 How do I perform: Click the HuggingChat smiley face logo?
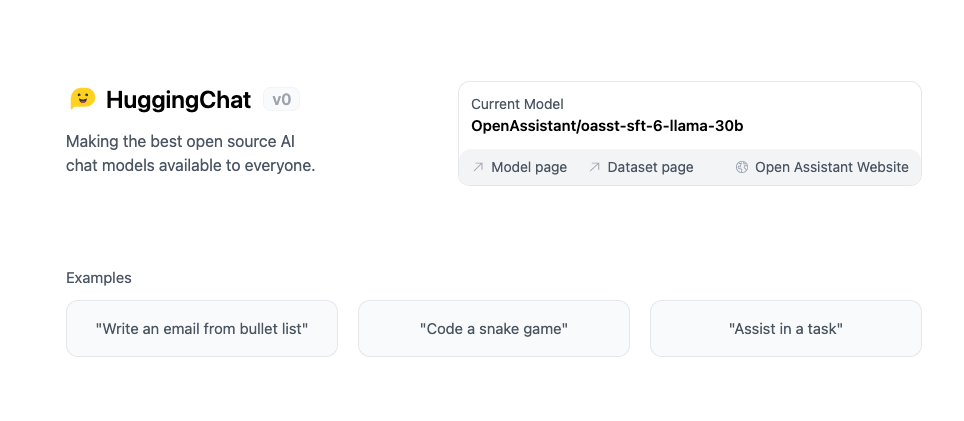[83, 98]
